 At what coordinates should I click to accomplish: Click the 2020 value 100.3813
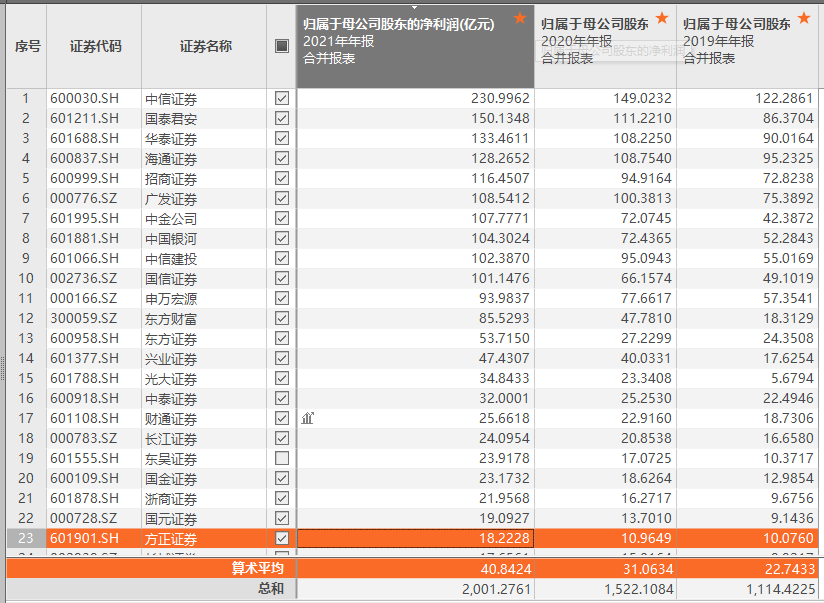[x=642, y=198]
